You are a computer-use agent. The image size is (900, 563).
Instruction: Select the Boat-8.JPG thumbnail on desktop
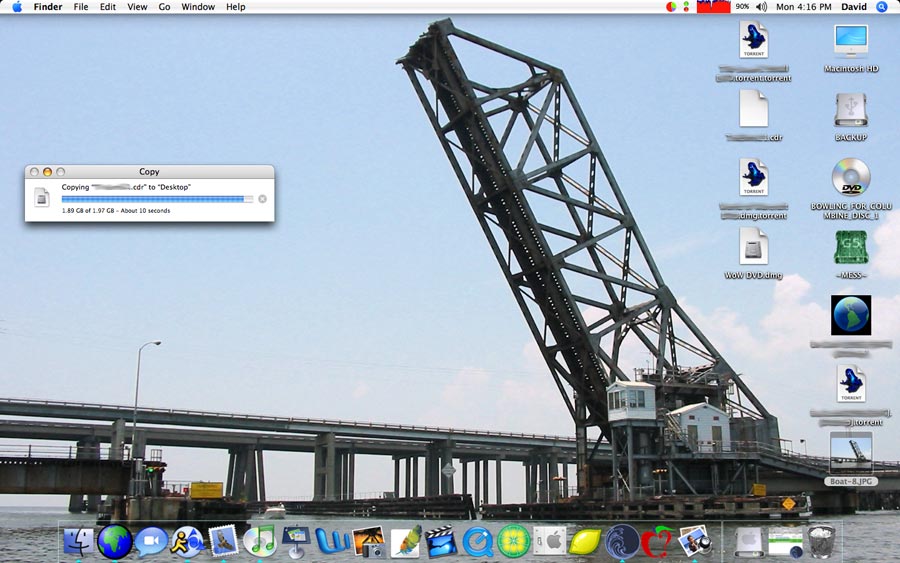(x=851, y=452)
